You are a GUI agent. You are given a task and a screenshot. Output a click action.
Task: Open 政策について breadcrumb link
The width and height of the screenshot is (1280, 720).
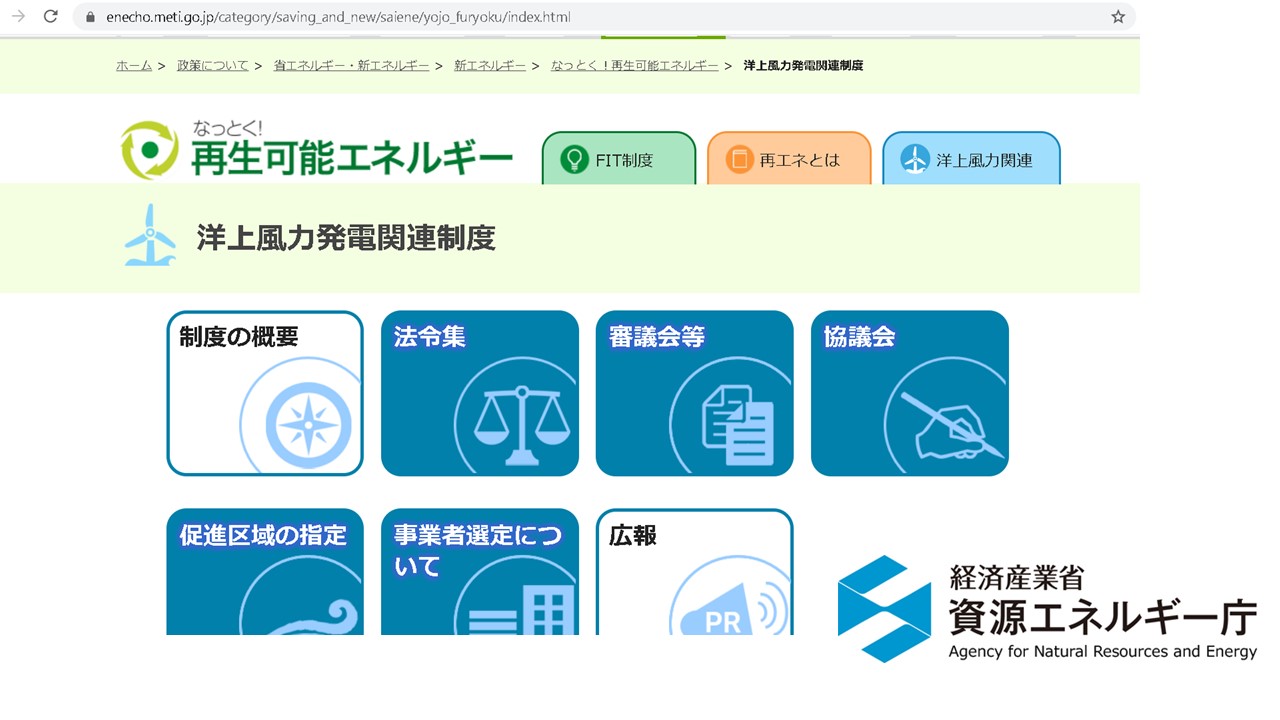[x=213, y=65]
